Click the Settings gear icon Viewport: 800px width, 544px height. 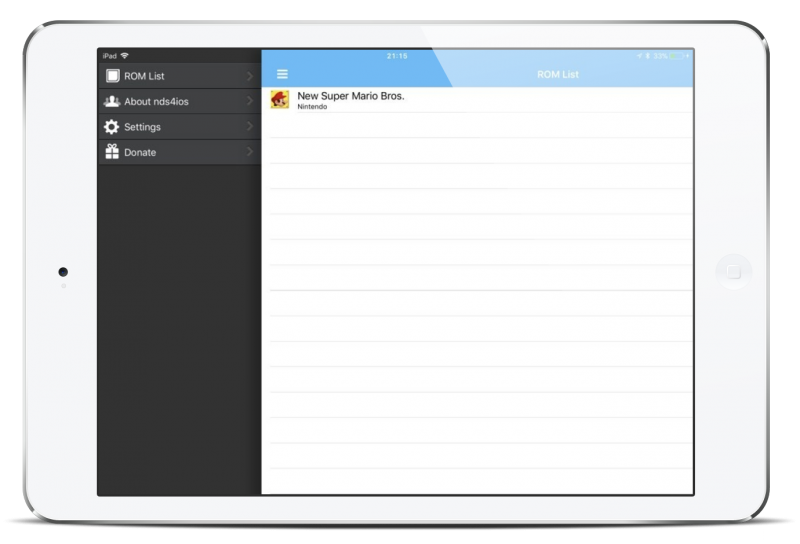(112, 127)
